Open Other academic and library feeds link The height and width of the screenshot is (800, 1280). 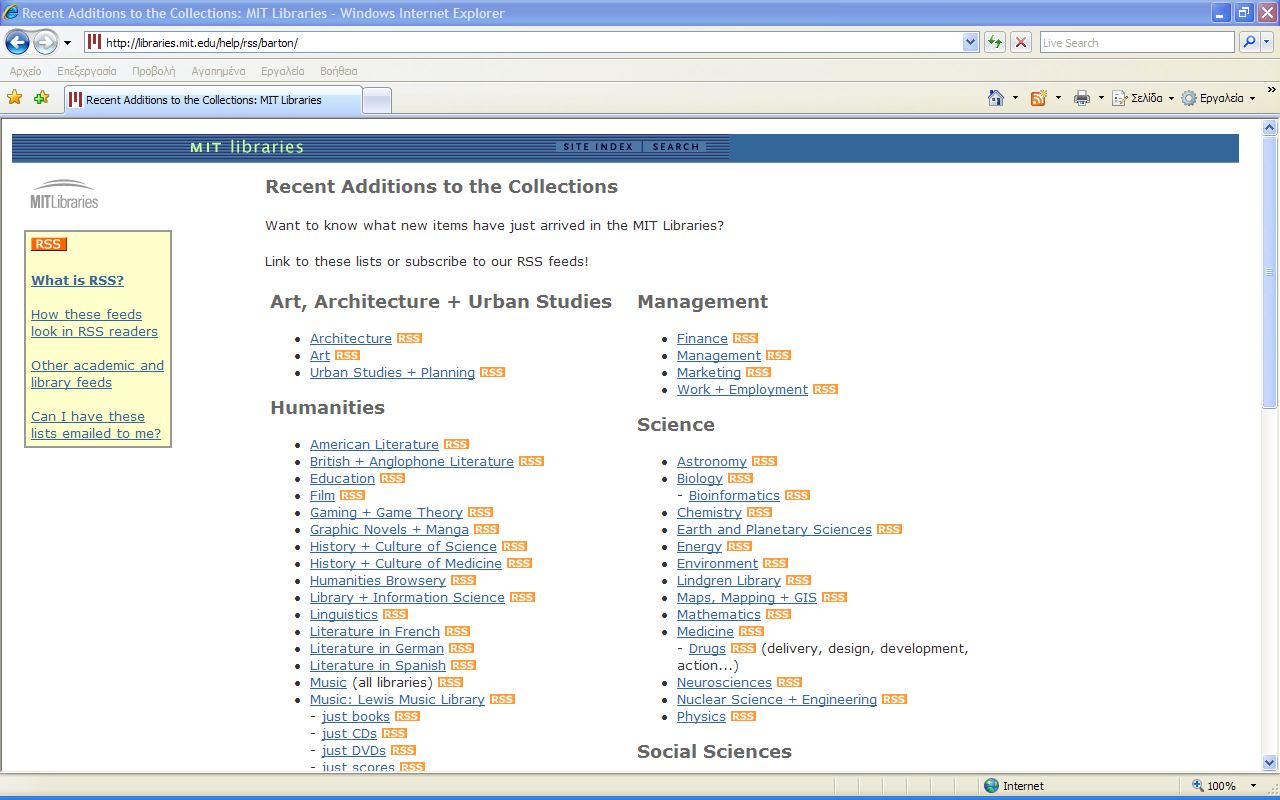pos(97,374)
